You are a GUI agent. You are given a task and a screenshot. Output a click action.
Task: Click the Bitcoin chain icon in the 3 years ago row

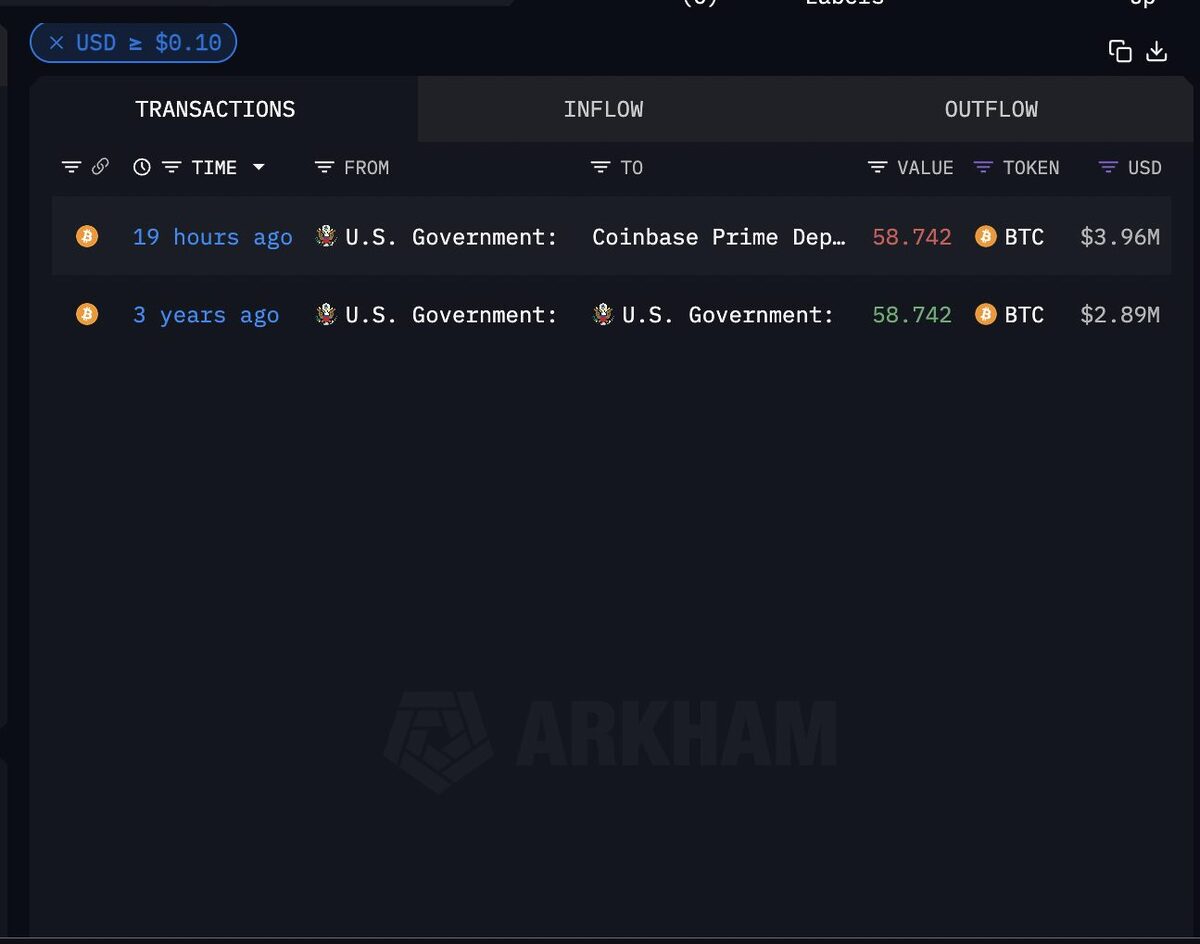88,314
